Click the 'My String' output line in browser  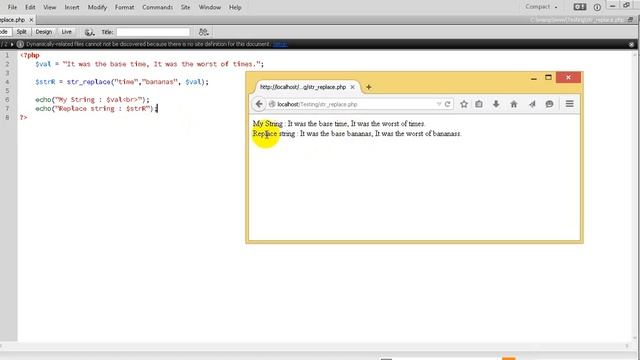point(339,124)
